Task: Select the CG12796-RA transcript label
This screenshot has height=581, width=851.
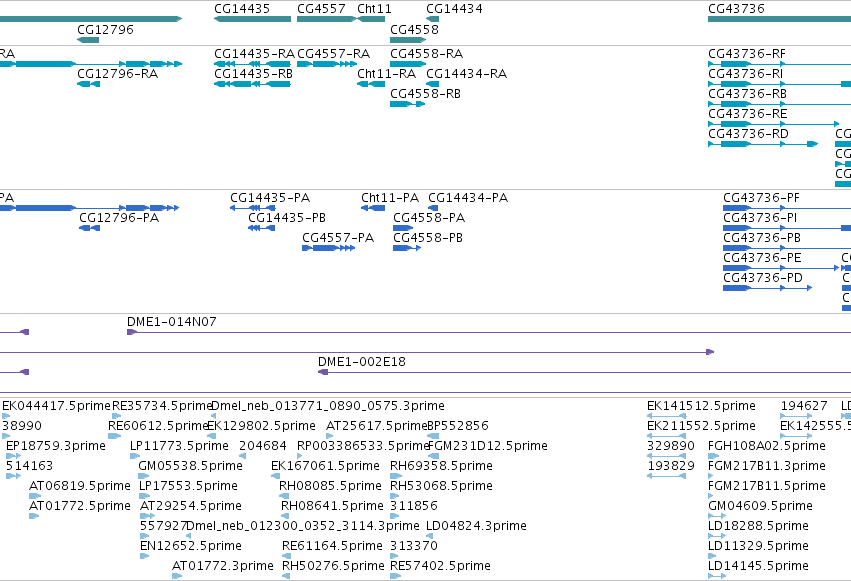Action: click(x=118, y=74)
